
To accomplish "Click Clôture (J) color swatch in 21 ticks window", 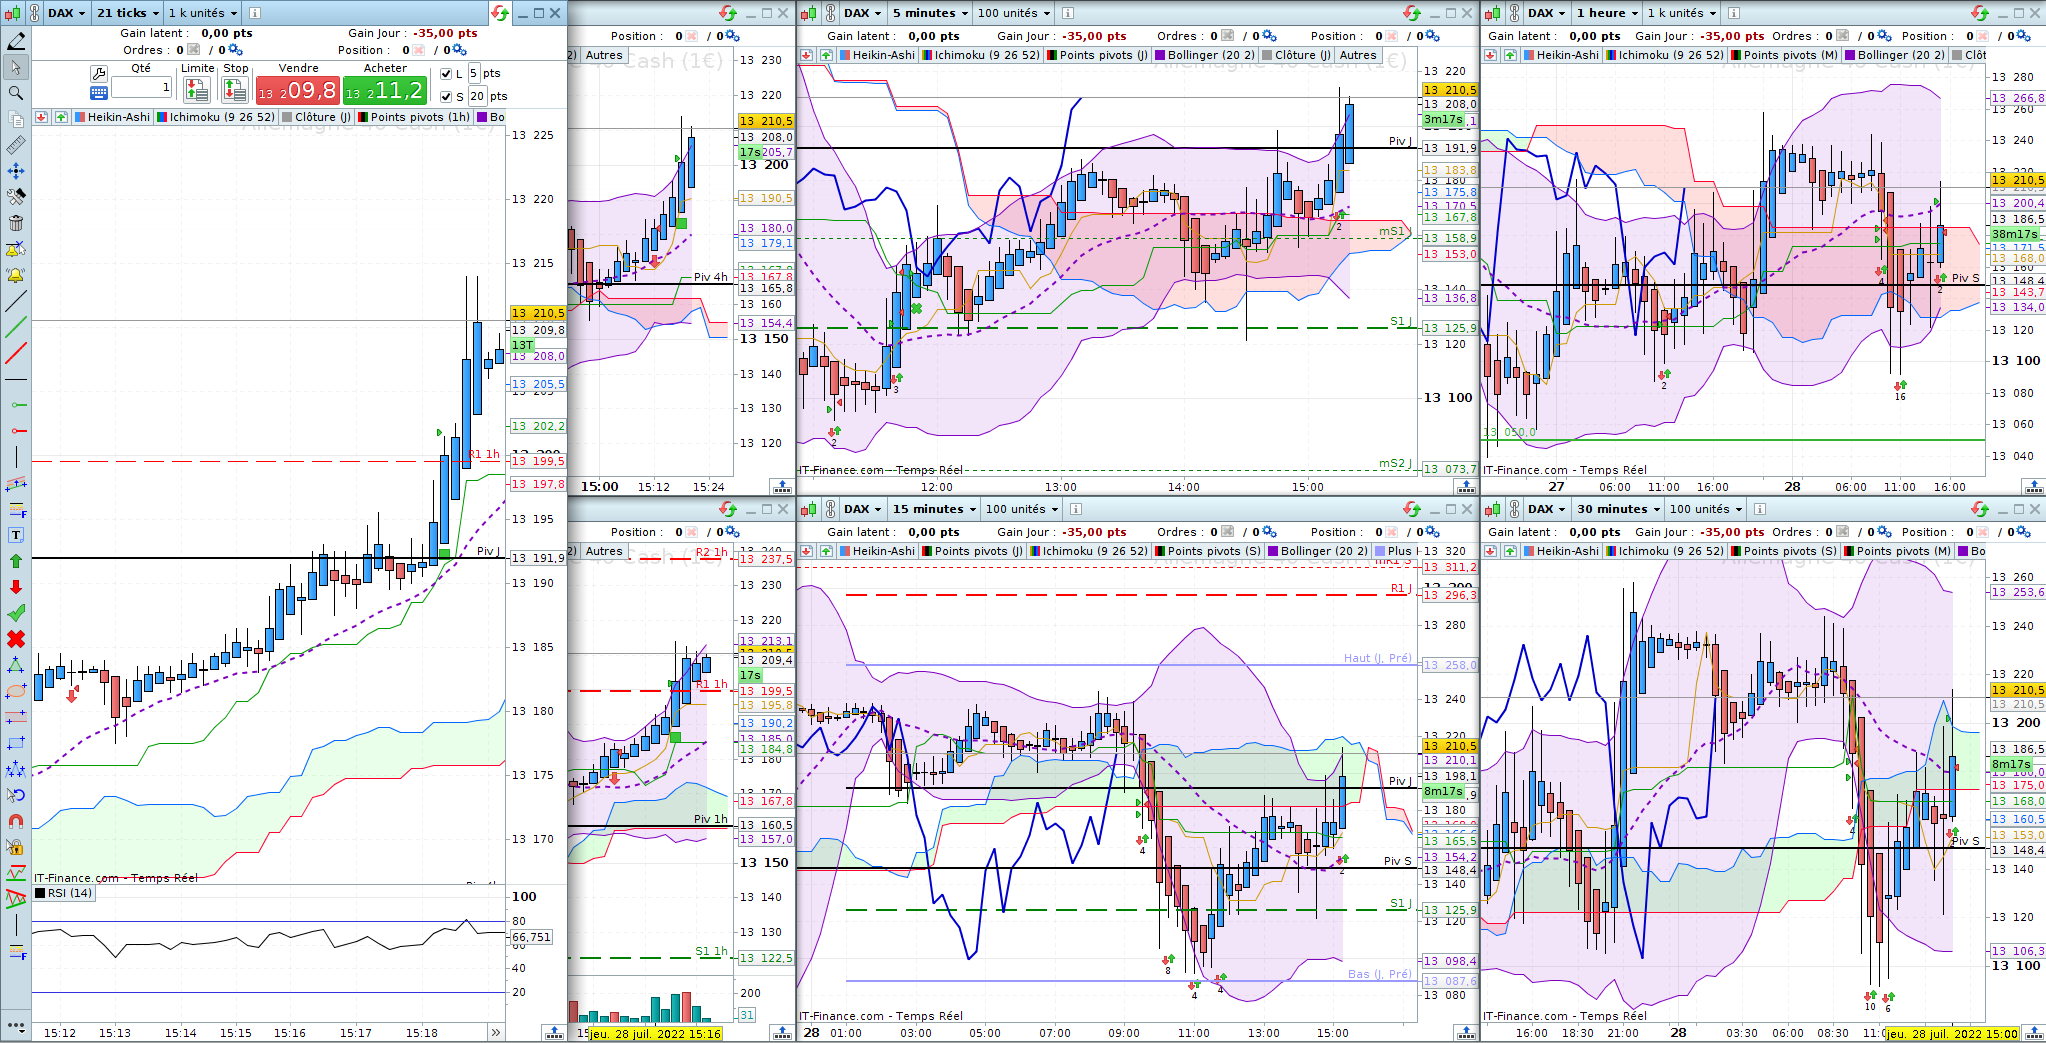I will click(287, 117).
